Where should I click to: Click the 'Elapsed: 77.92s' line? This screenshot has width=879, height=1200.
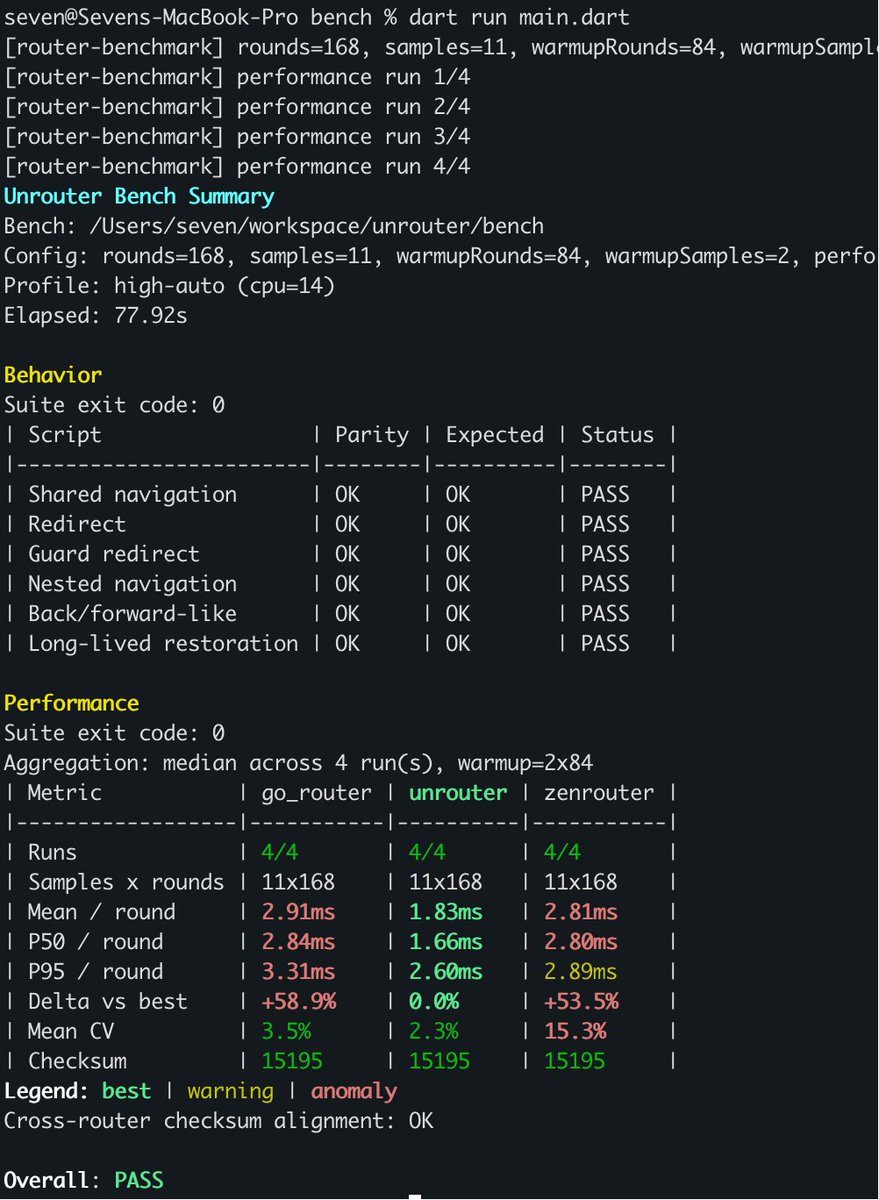coord(96,317)
